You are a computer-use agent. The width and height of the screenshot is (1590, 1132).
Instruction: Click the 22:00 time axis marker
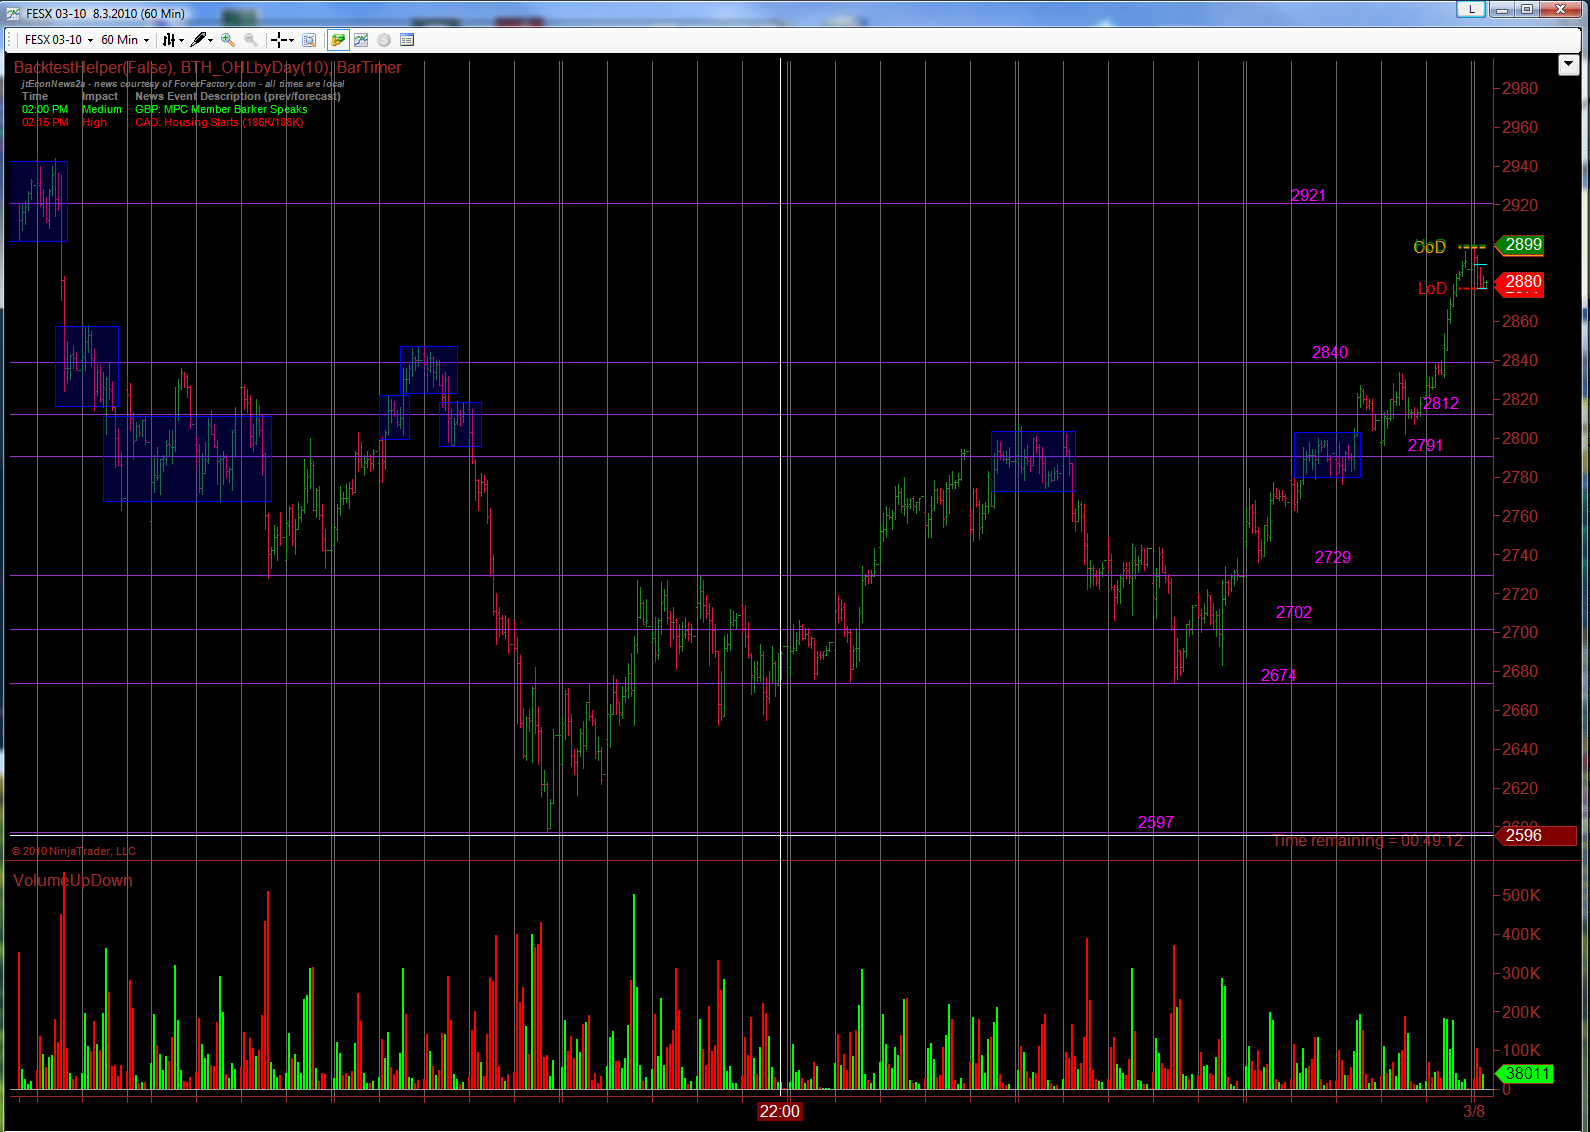coord(780,1112)
